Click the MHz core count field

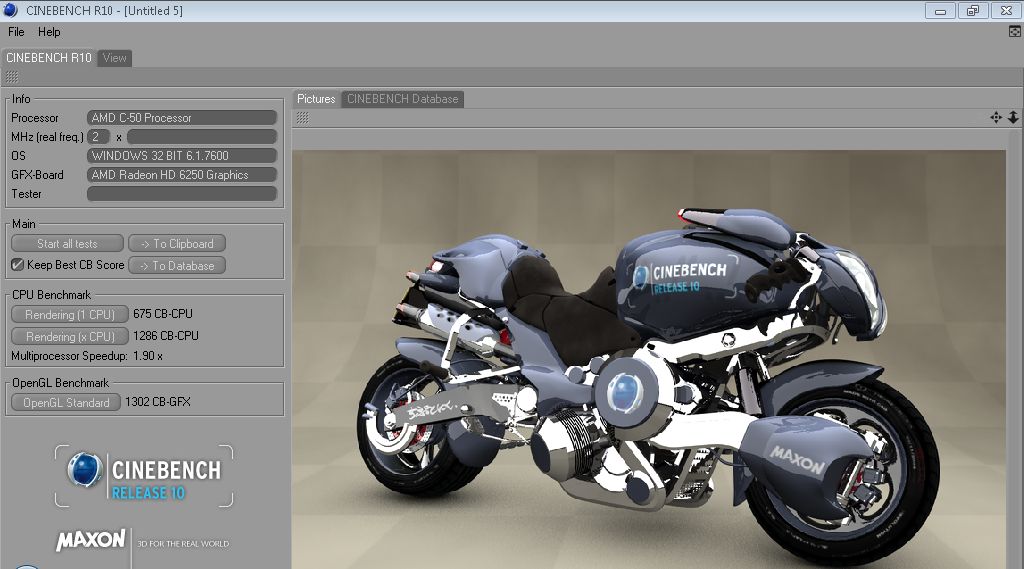pyautogui.click(x=99, y=137)
